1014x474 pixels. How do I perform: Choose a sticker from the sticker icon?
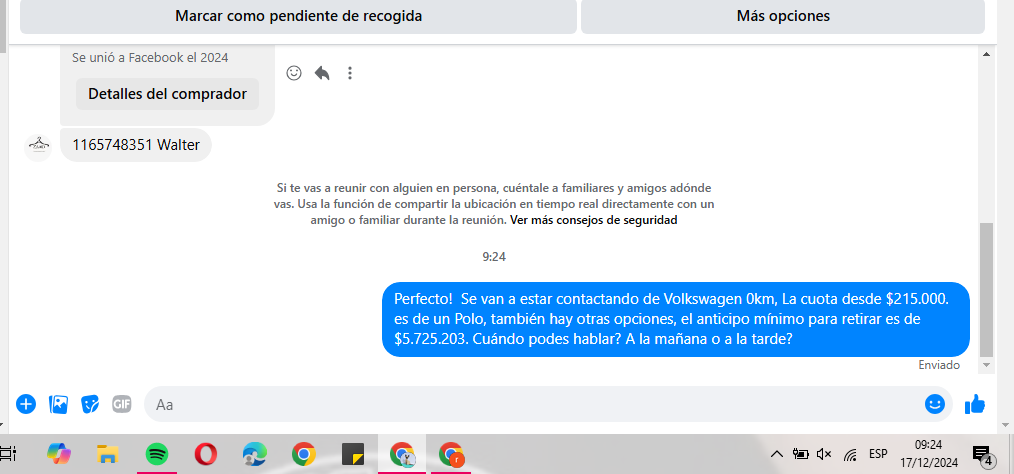coord(90,404)
